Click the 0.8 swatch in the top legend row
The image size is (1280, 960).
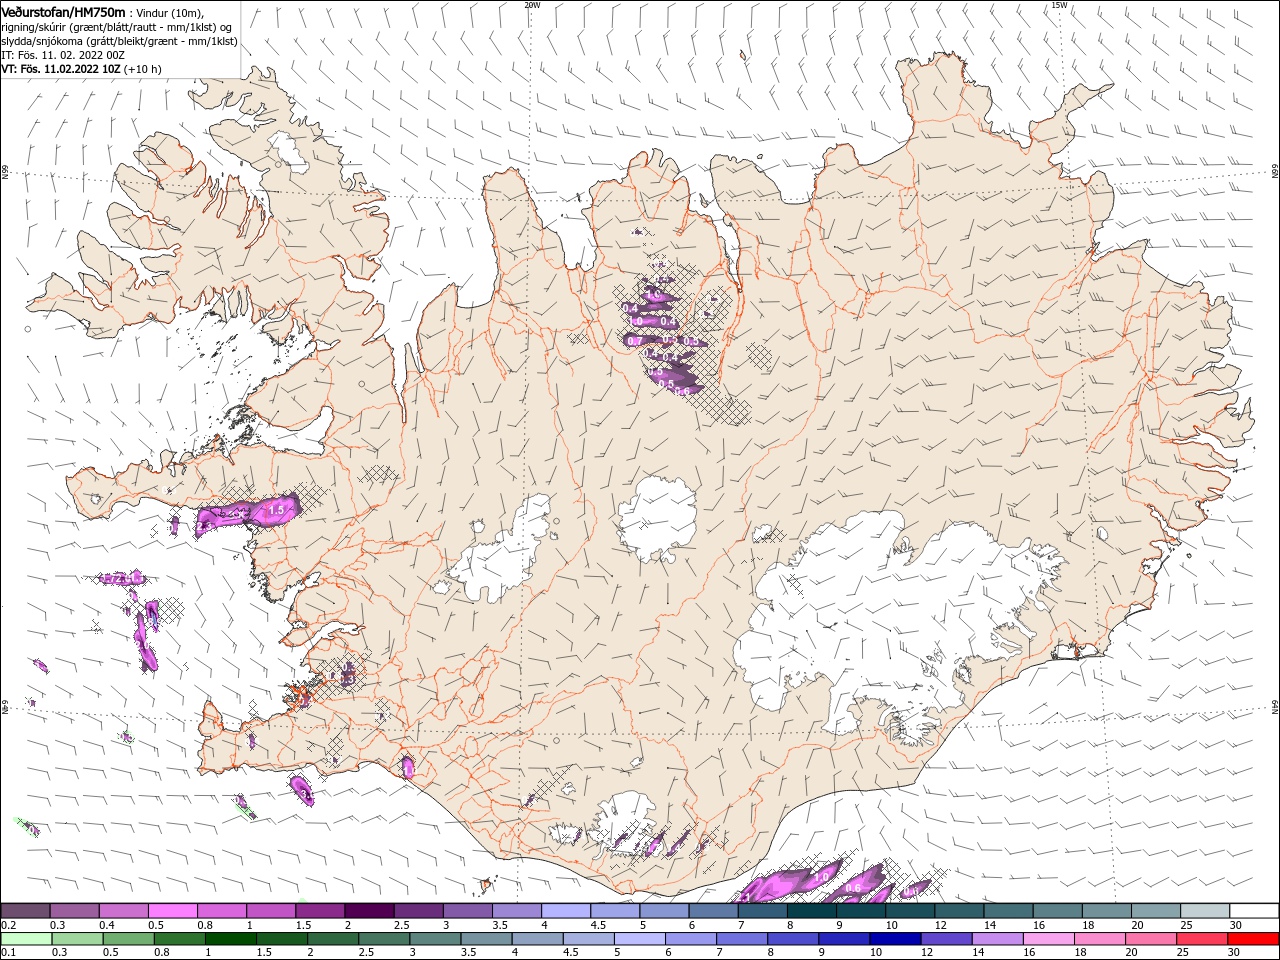(x=221, y=911)
